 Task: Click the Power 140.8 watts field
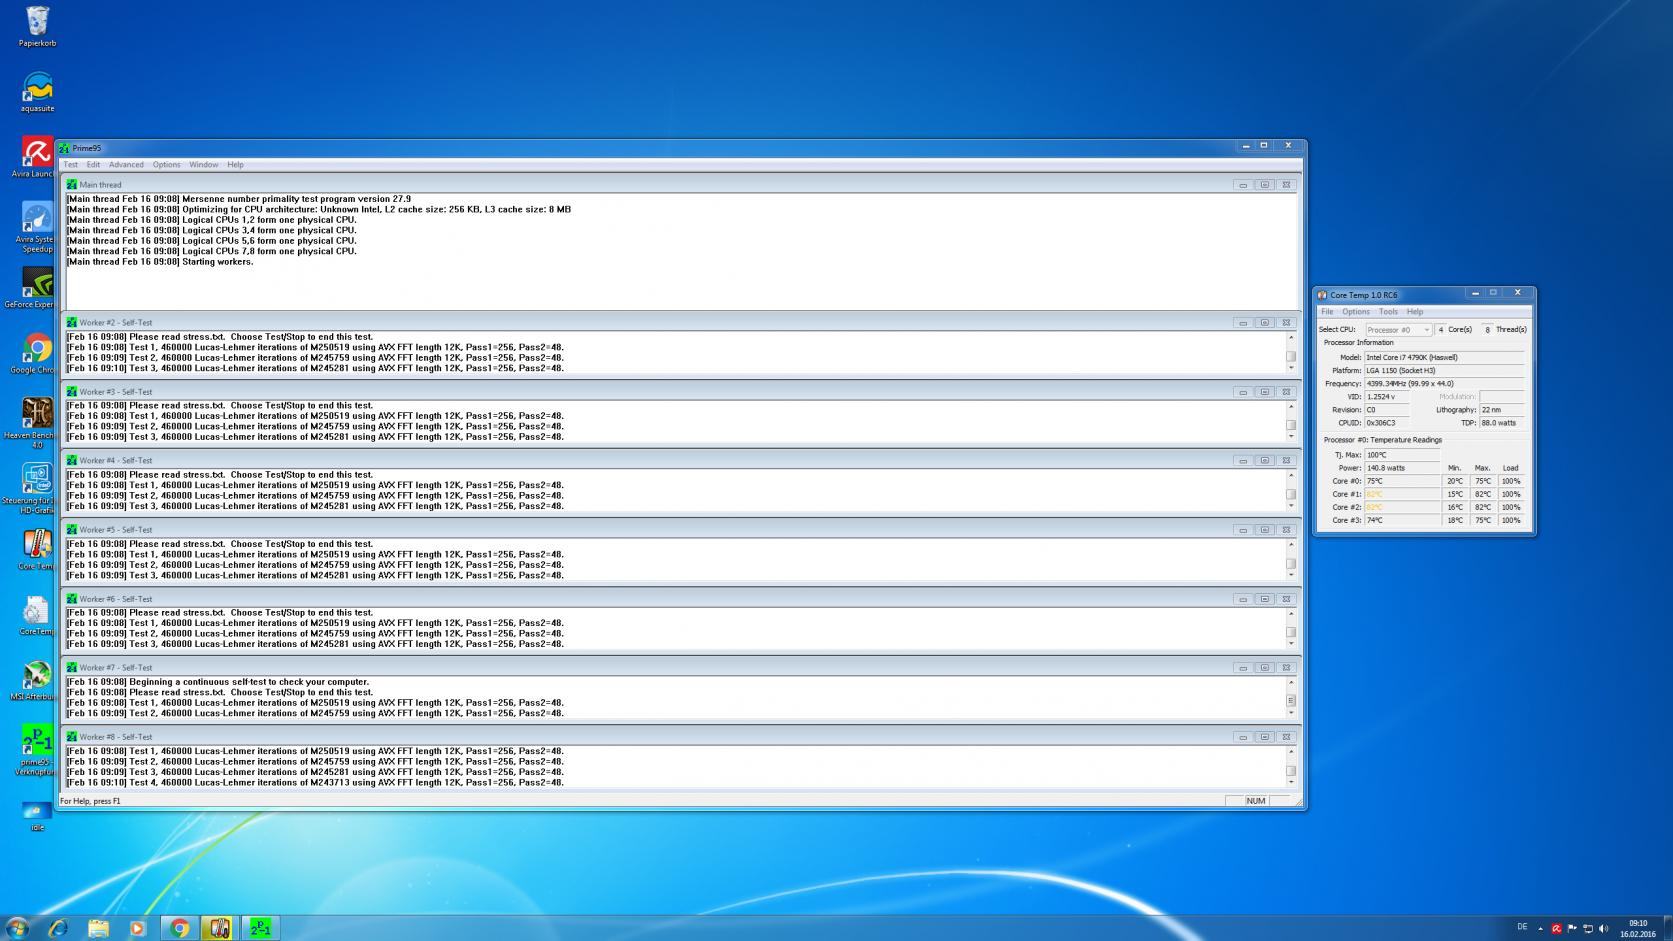pyautogui.click(x=1403, y=468)
